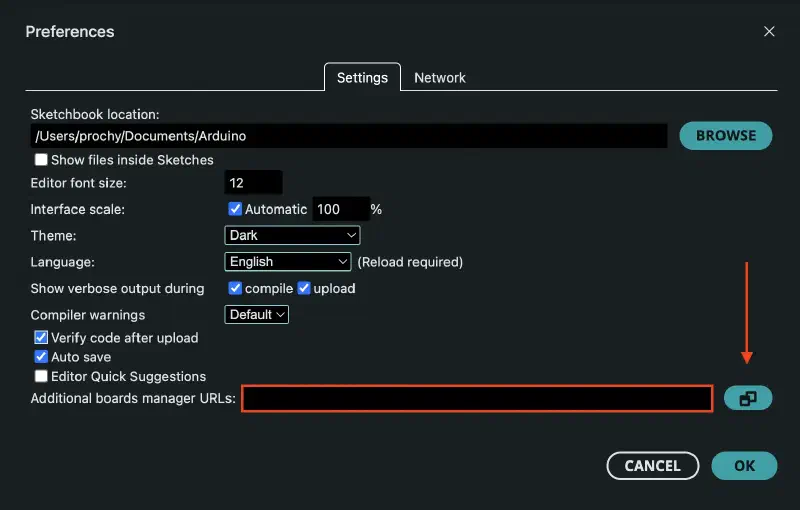Toggle Show files inside Sketches checkbox

point(41,160)
